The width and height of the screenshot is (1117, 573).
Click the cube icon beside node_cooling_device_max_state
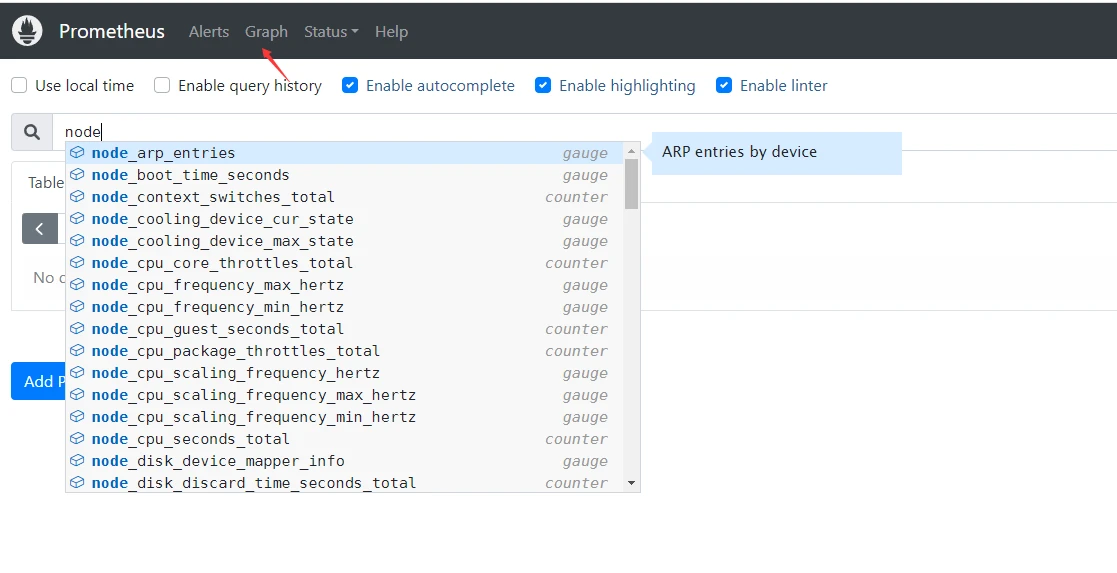[x=77, y=241]
